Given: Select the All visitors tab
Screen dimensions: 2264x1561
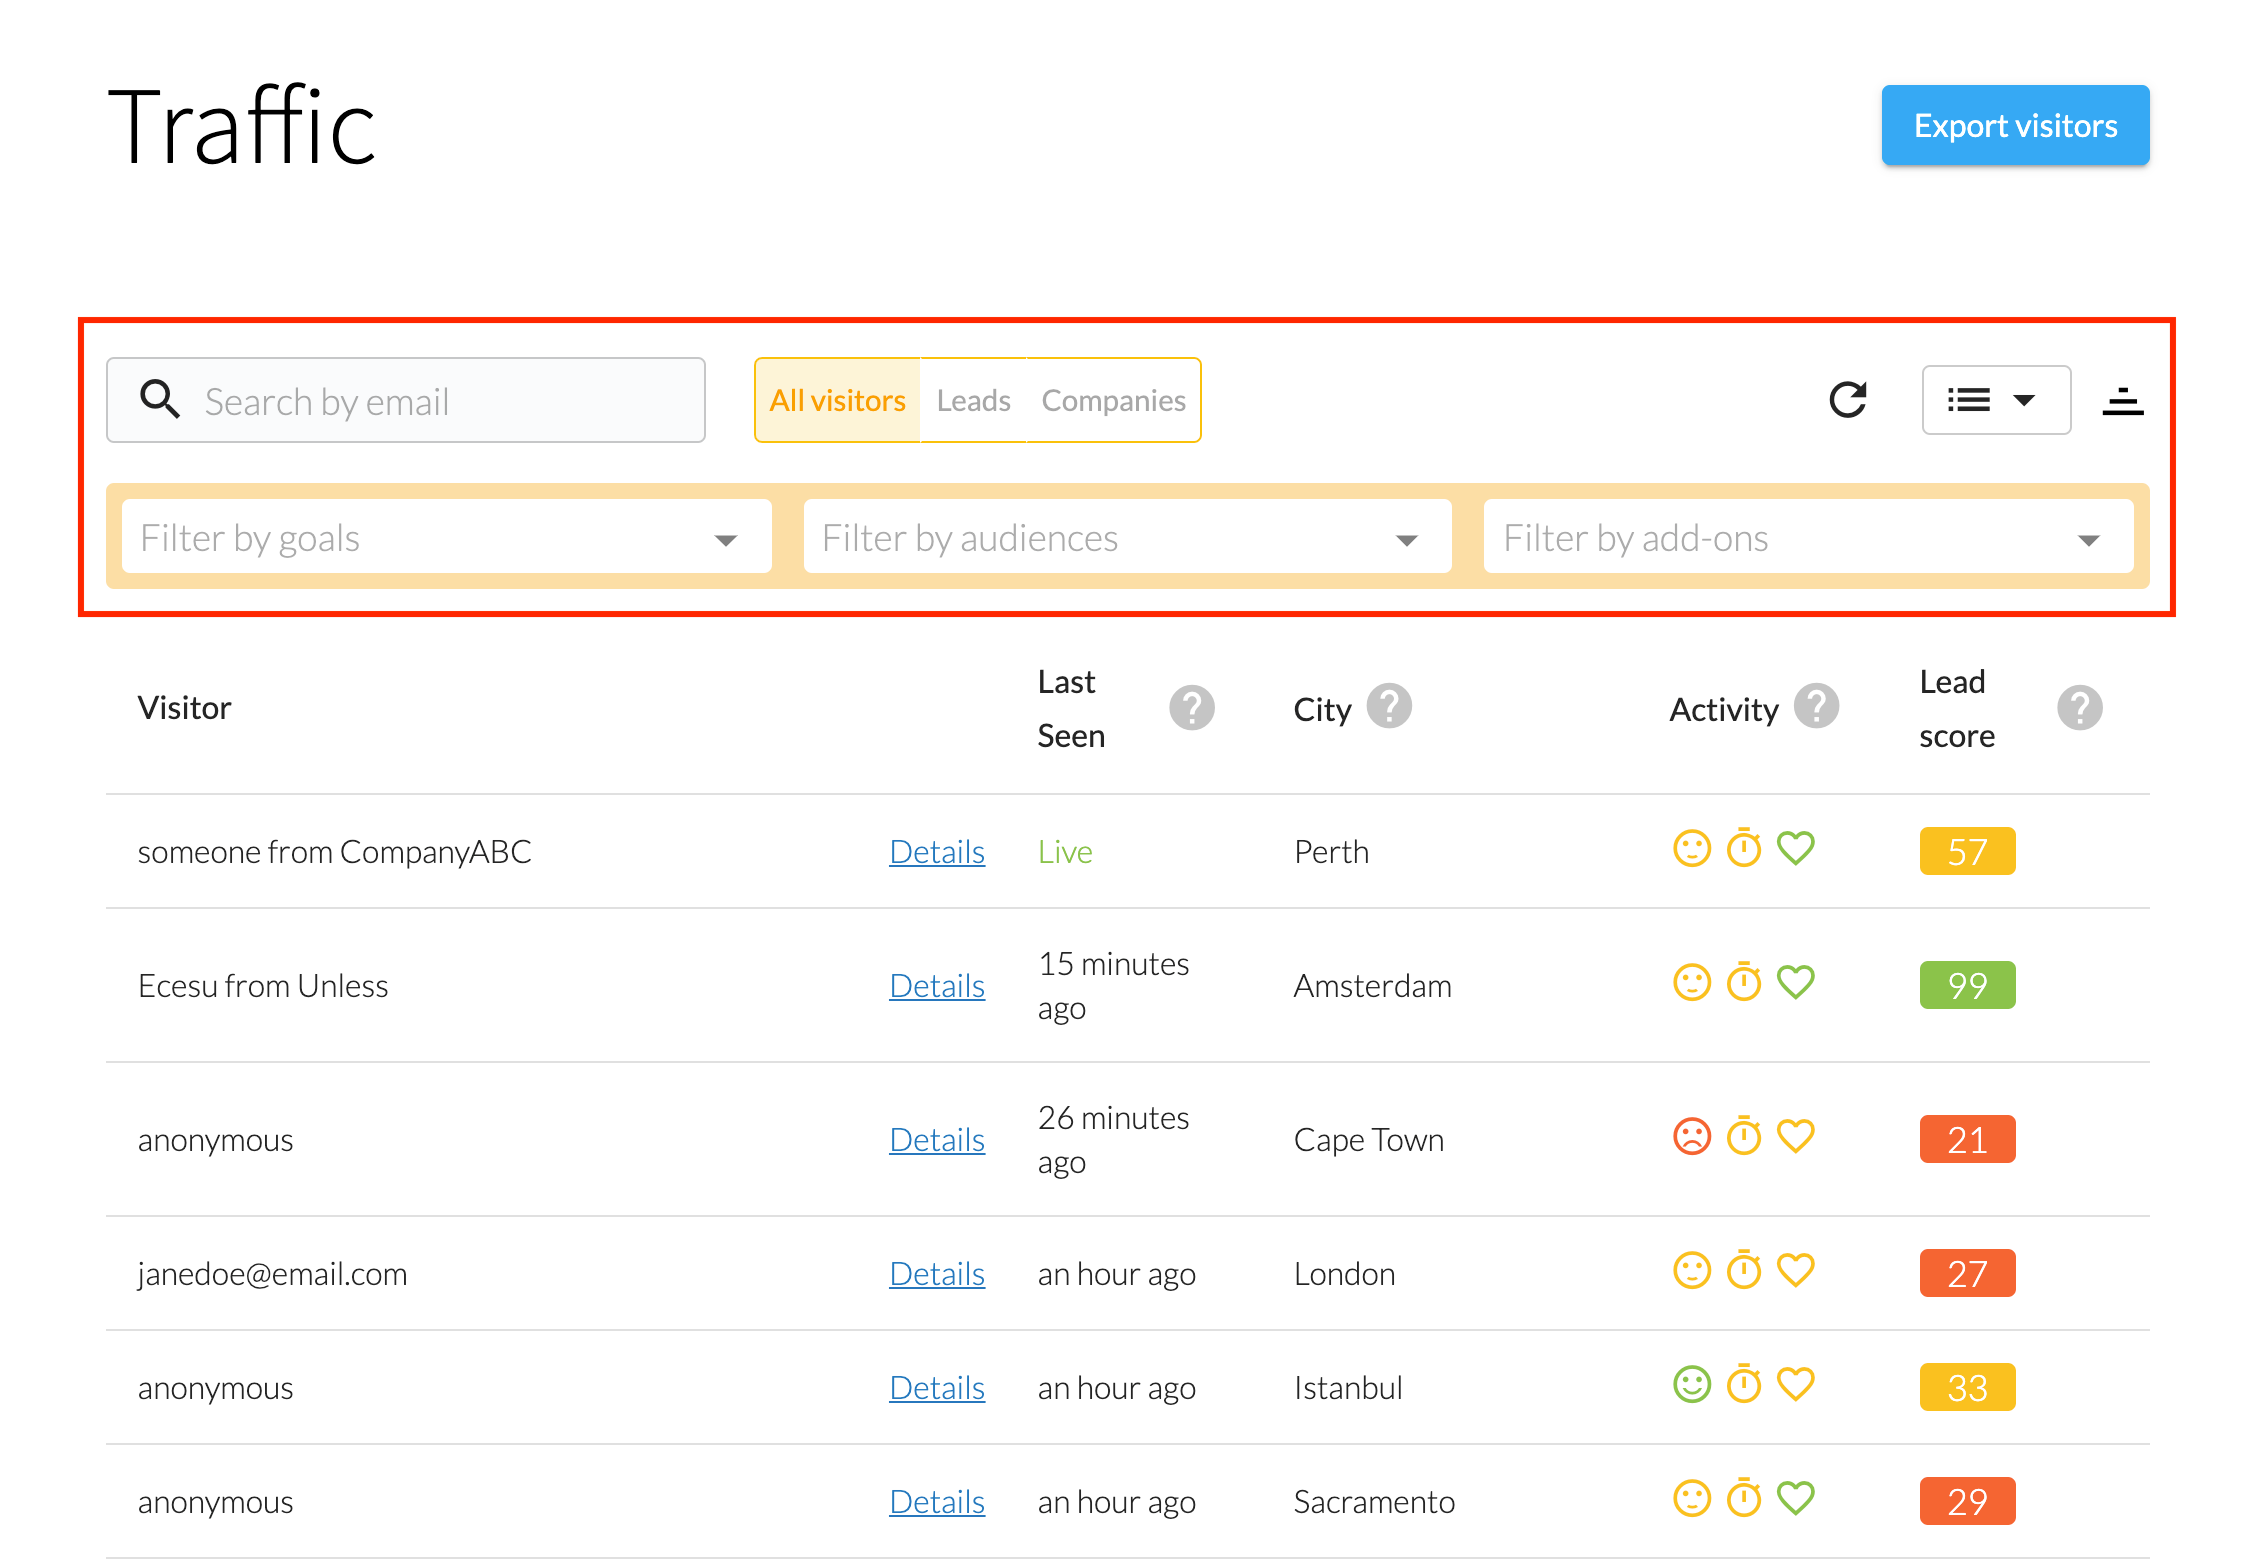Looking at the screenshot, I should click(837, 401).
